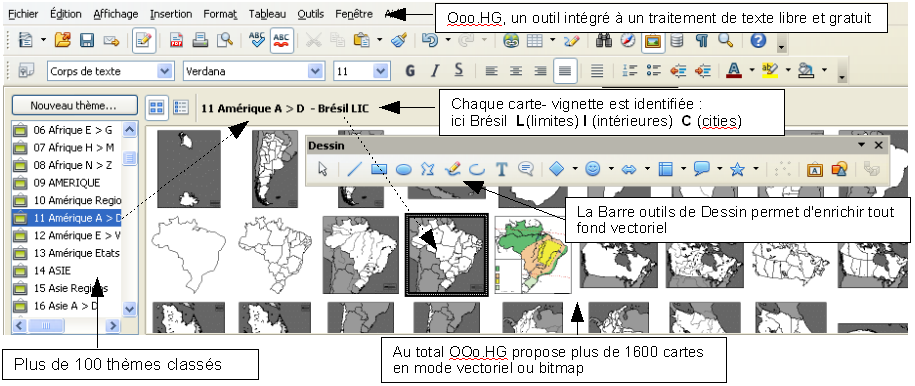Screen dimensions: 915x386
Task: Open the font color dropdown arrow
Action: (x=752, y=71)
